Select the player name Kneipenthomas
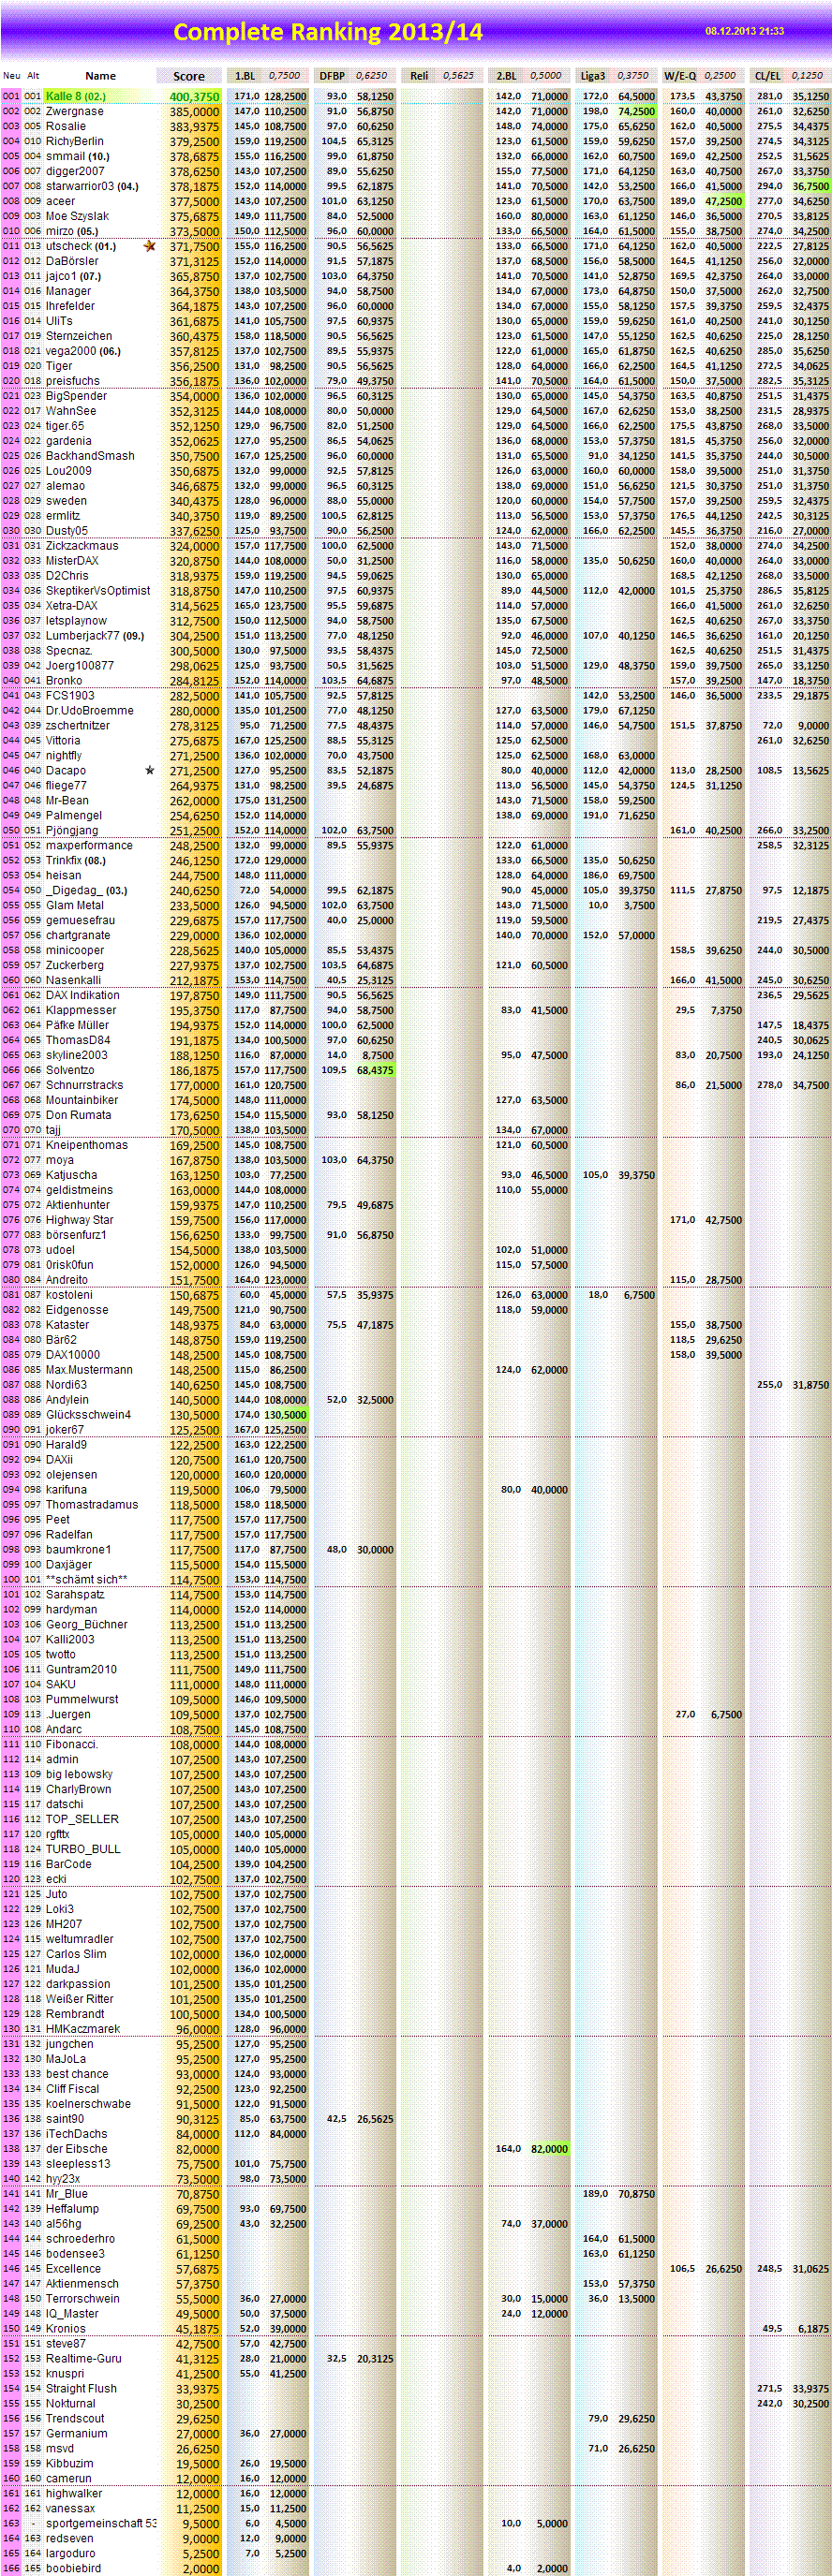832x2576 pixels. (87, 1145)
